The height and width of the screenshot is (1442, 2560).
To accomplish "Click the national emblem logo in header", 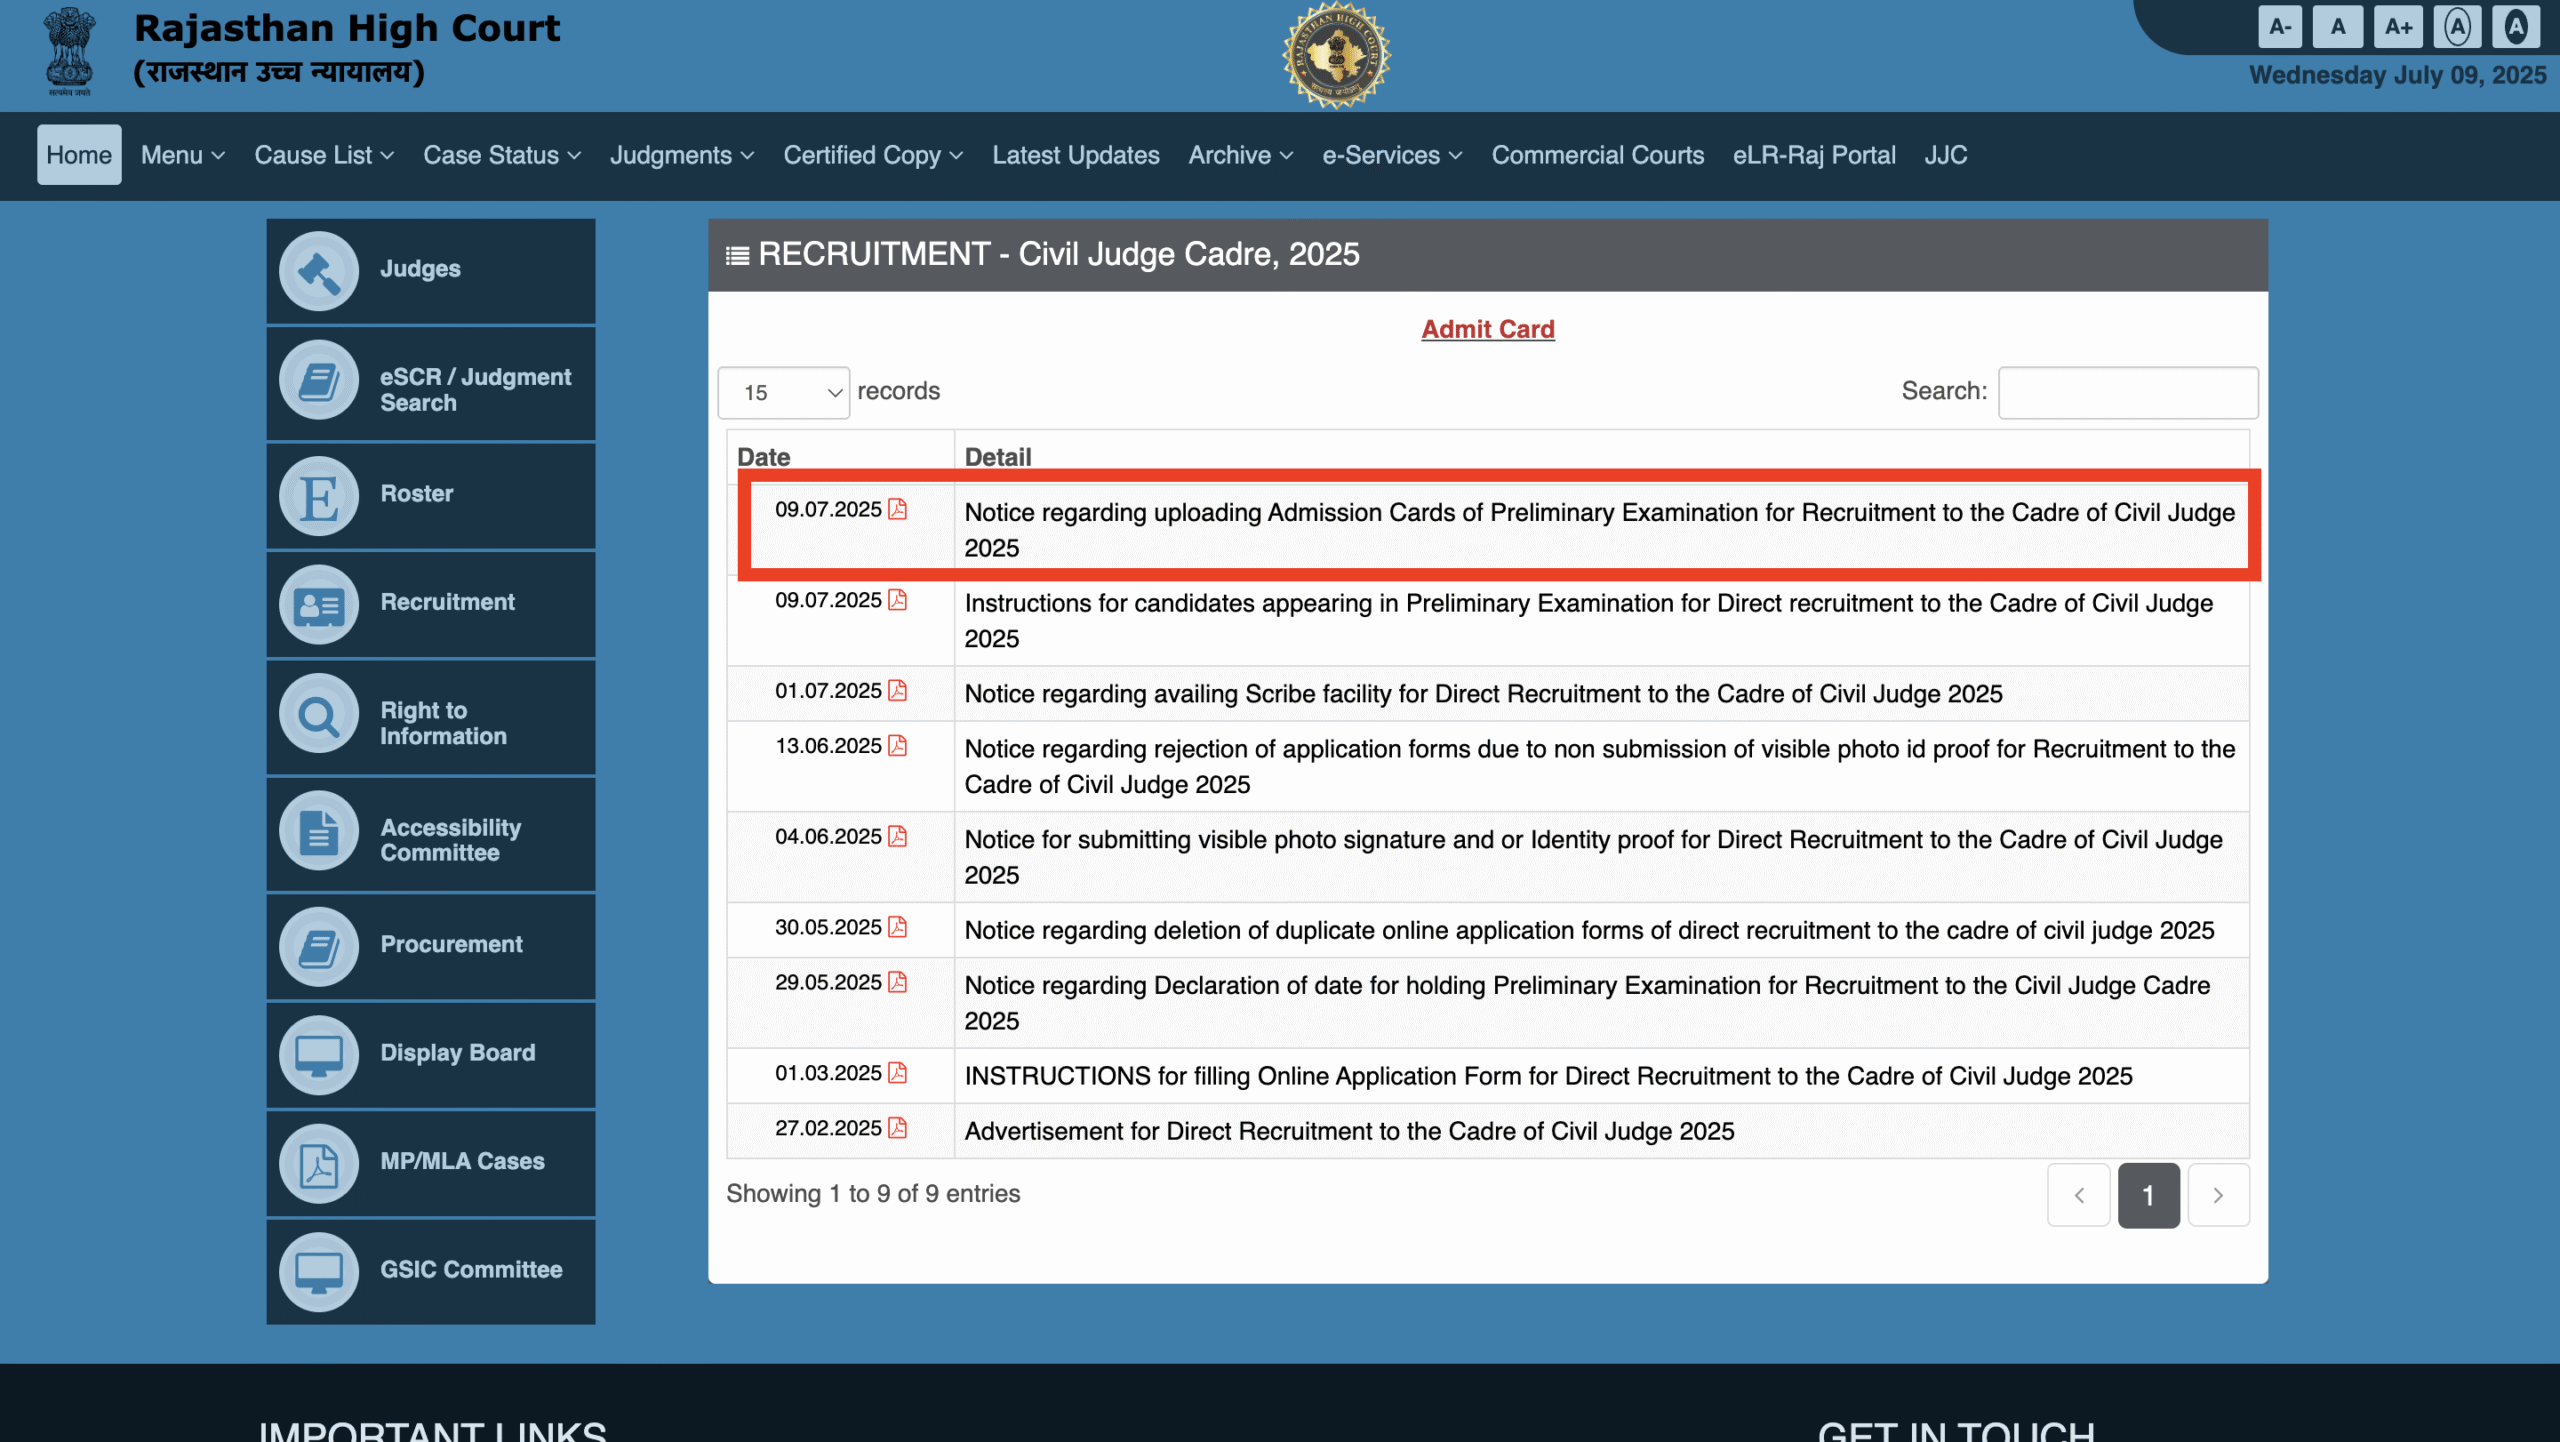I will [x=70, y=52].
